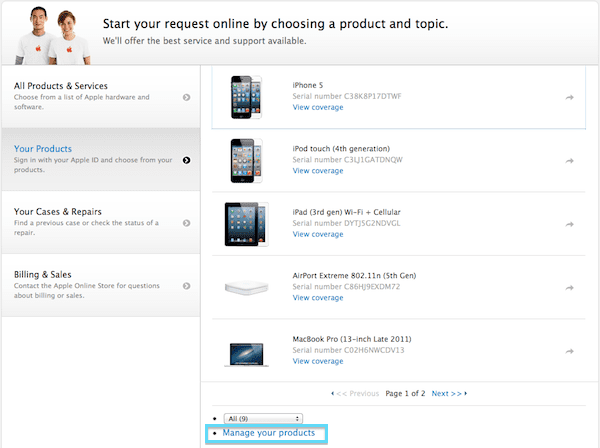Click the iPhone 5 product name
This screenshot has width=600, height=448.
308,85
